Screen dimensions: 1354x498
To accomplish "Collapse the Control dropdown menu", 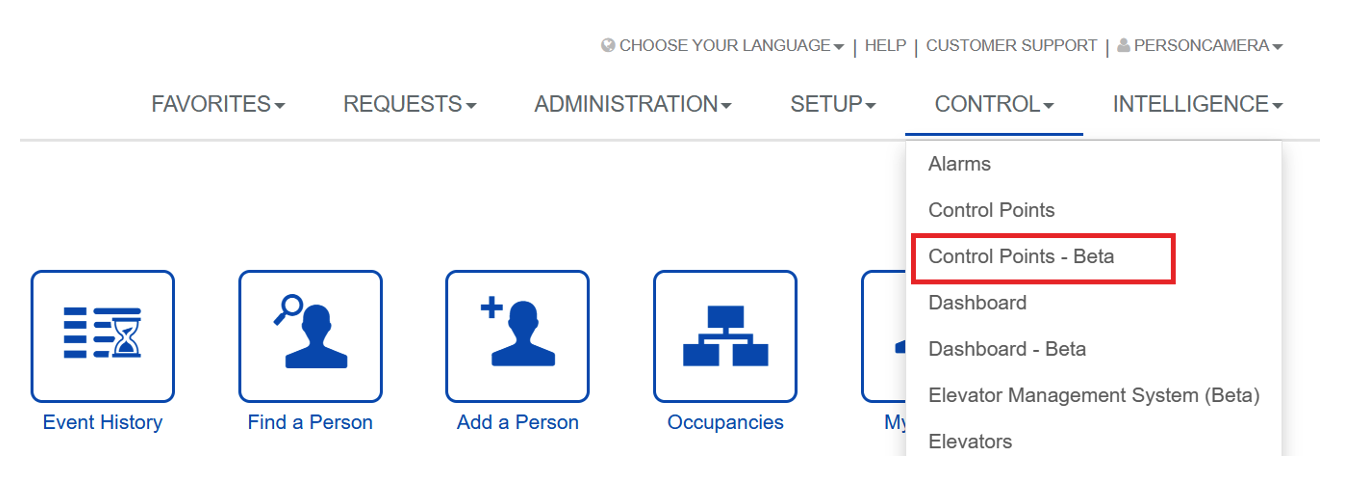I will coord(994,104).
